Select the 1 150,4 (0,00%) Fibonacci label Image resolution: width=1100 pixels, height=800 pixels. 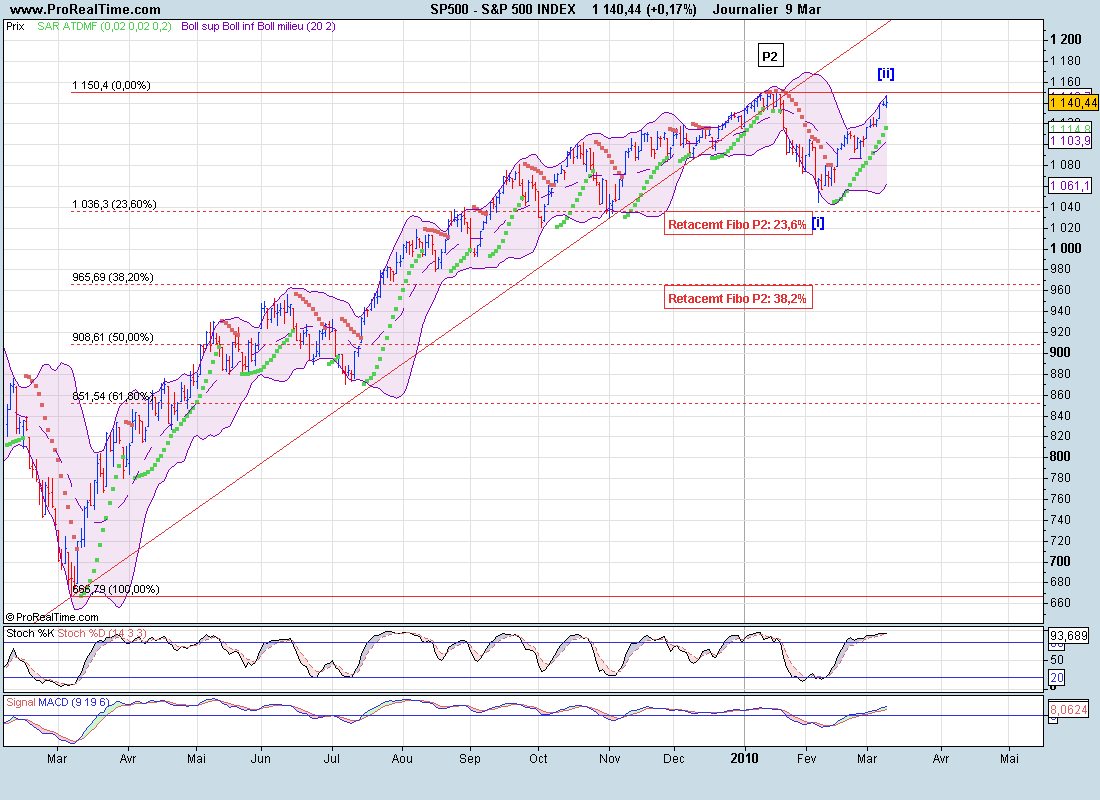(111, 86)
